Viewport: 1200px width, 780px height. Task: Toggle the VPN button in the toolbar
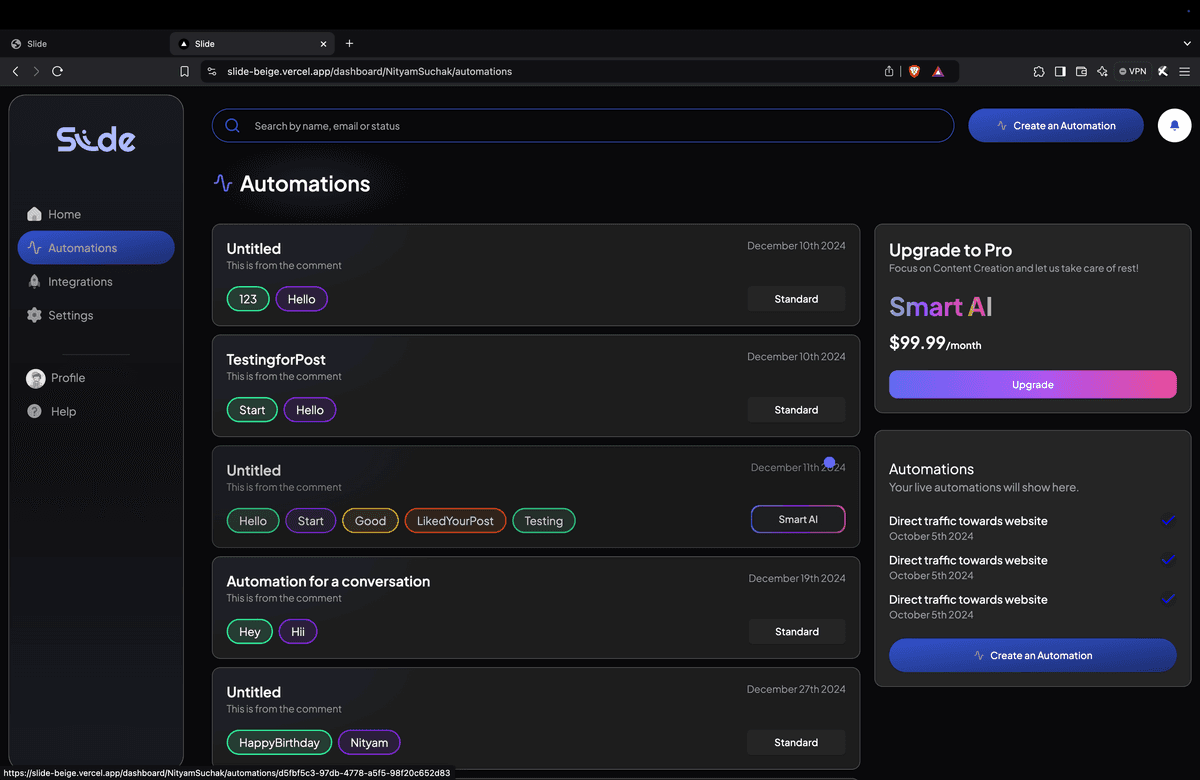pos(1132,71)
